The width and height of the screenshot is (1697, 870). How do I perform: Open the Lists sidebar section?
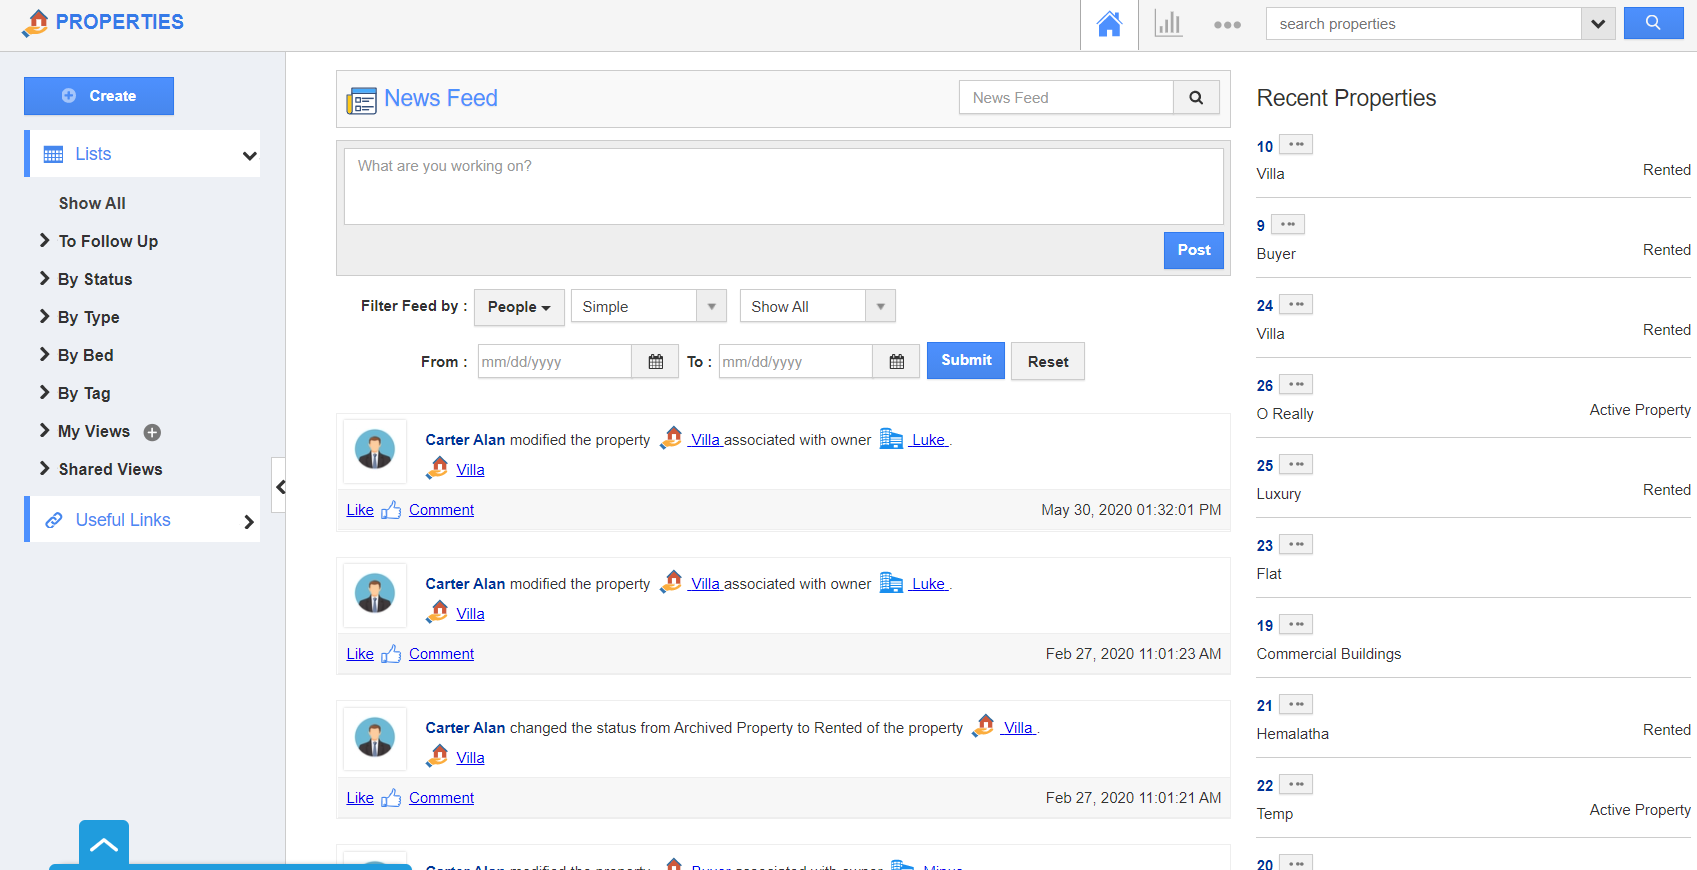click(x=143, y=154)
